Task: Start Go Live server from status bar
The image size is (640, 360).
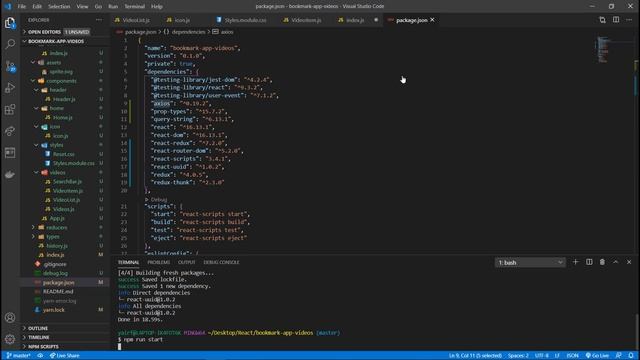Action: point(597,356)
